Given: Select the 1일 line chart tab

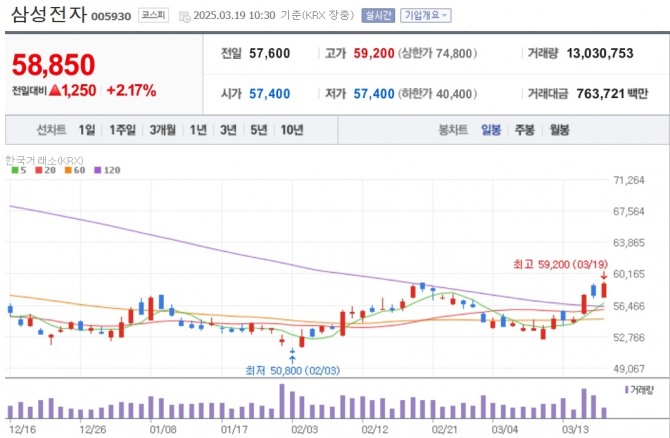Looking at the screenshot, I should [87, 129].
